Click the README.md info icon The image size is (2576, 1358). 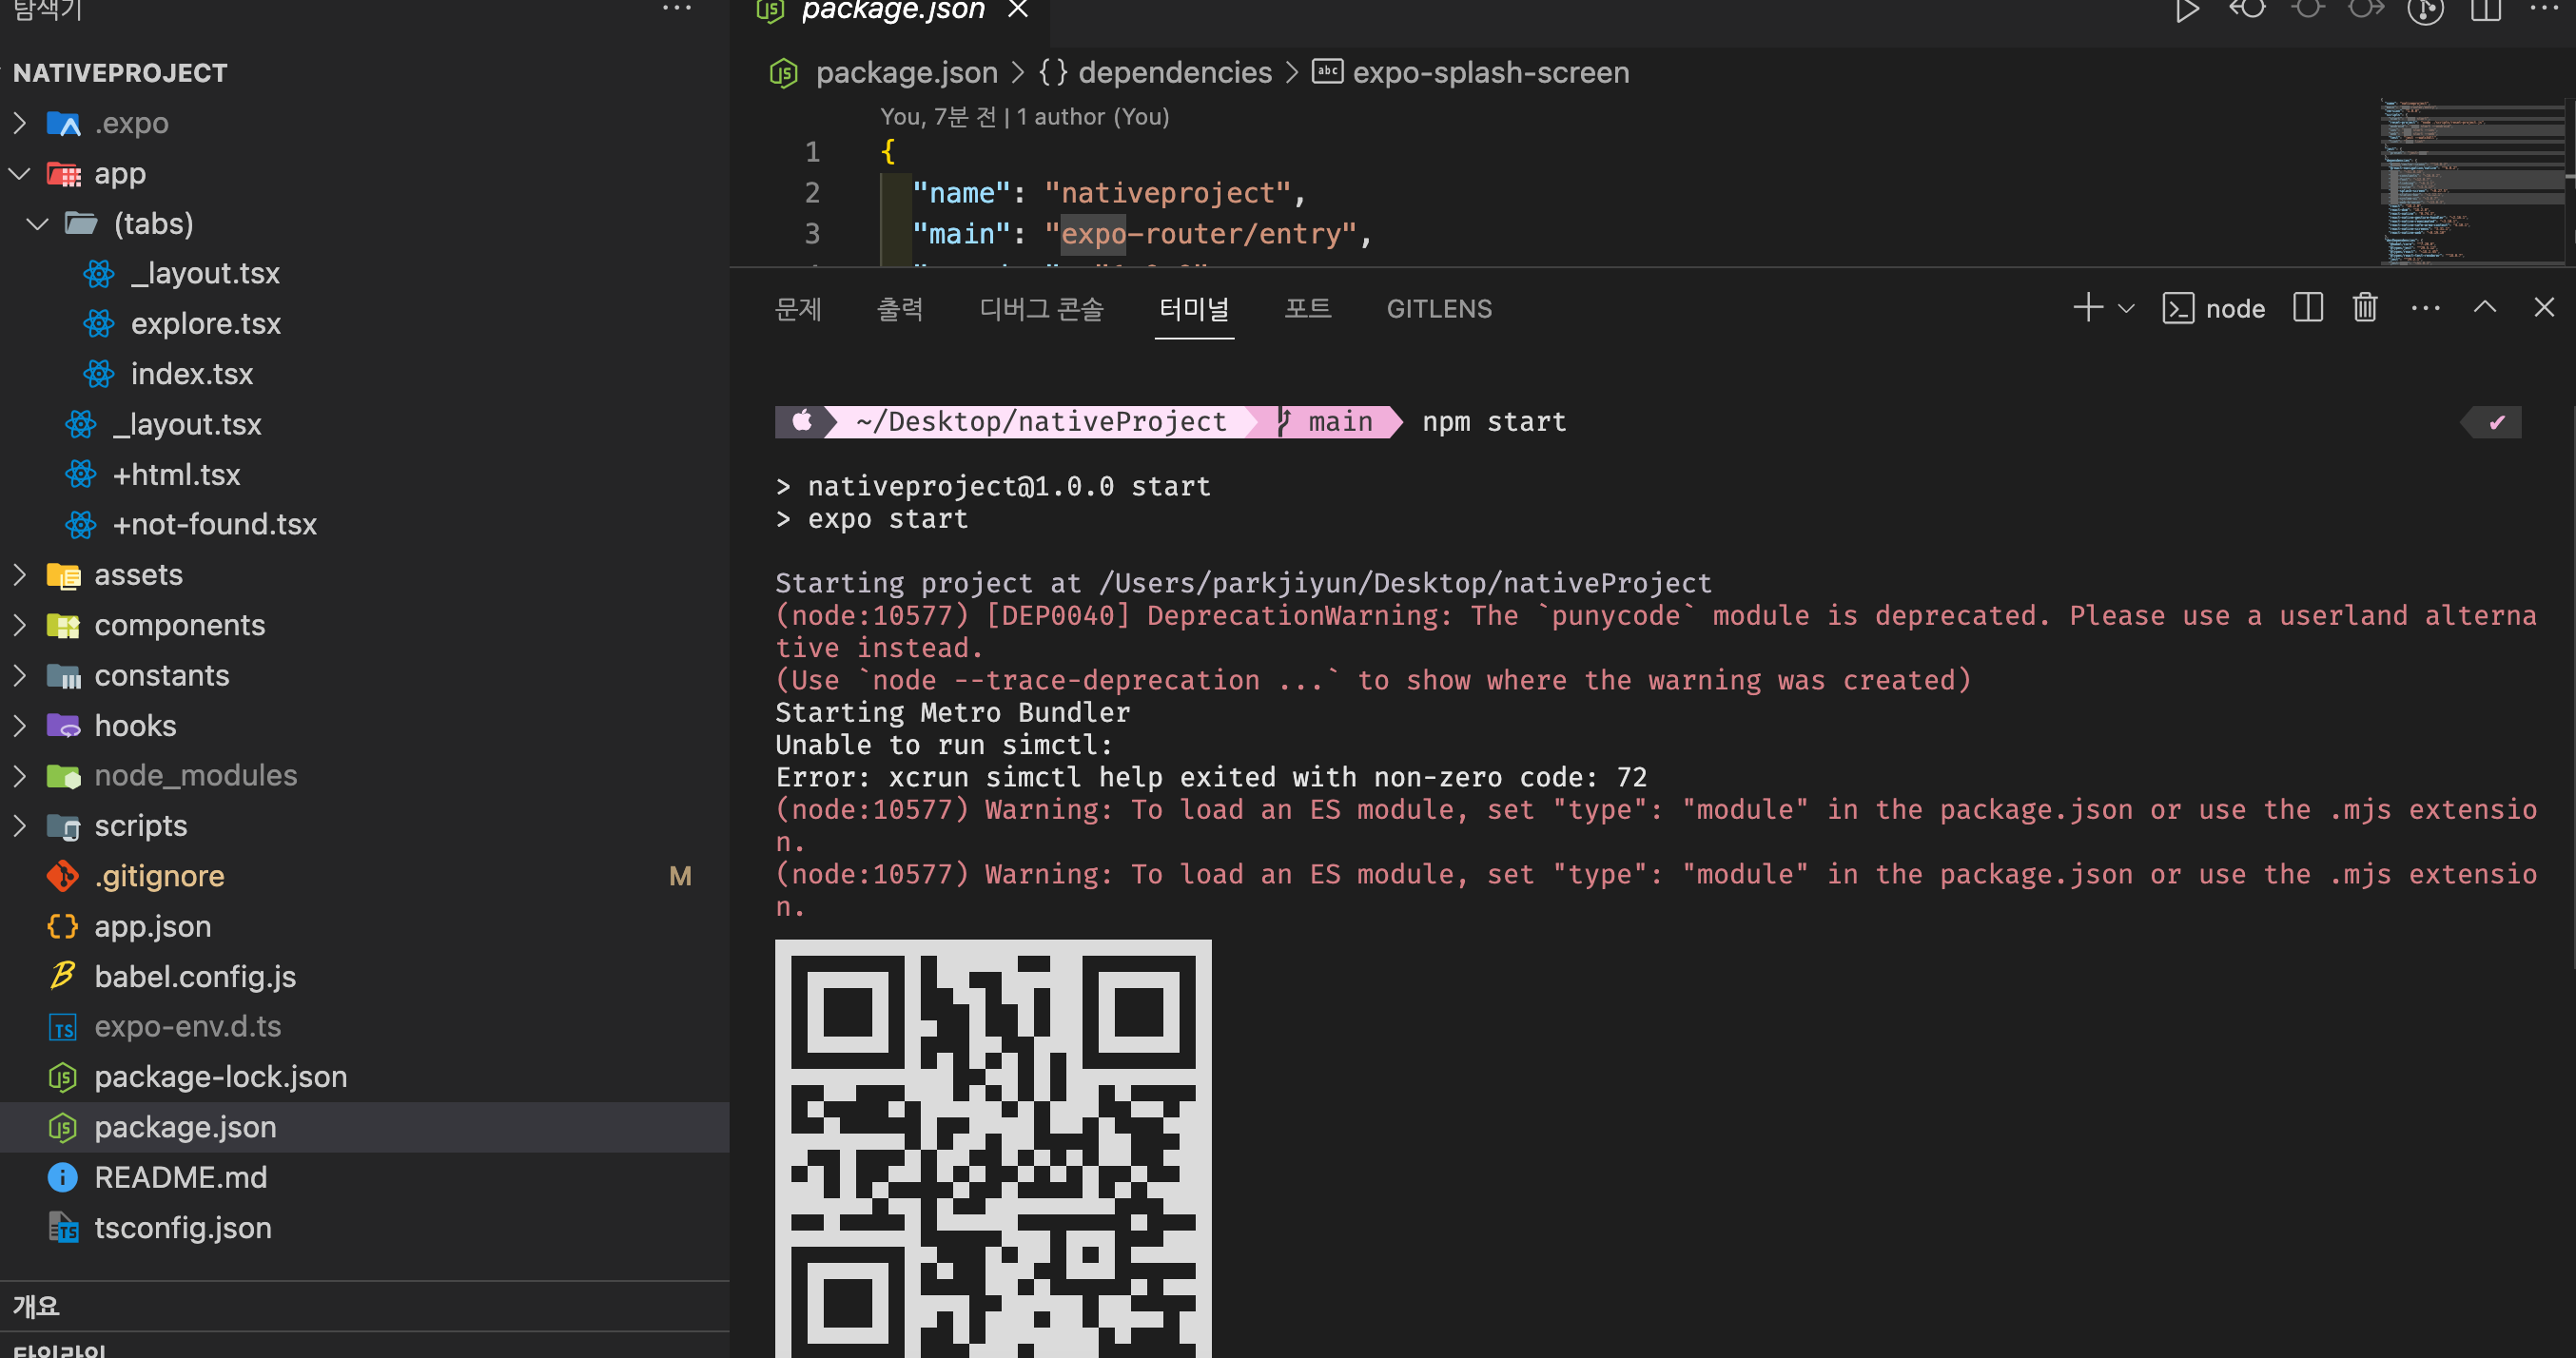point(62,1177)
